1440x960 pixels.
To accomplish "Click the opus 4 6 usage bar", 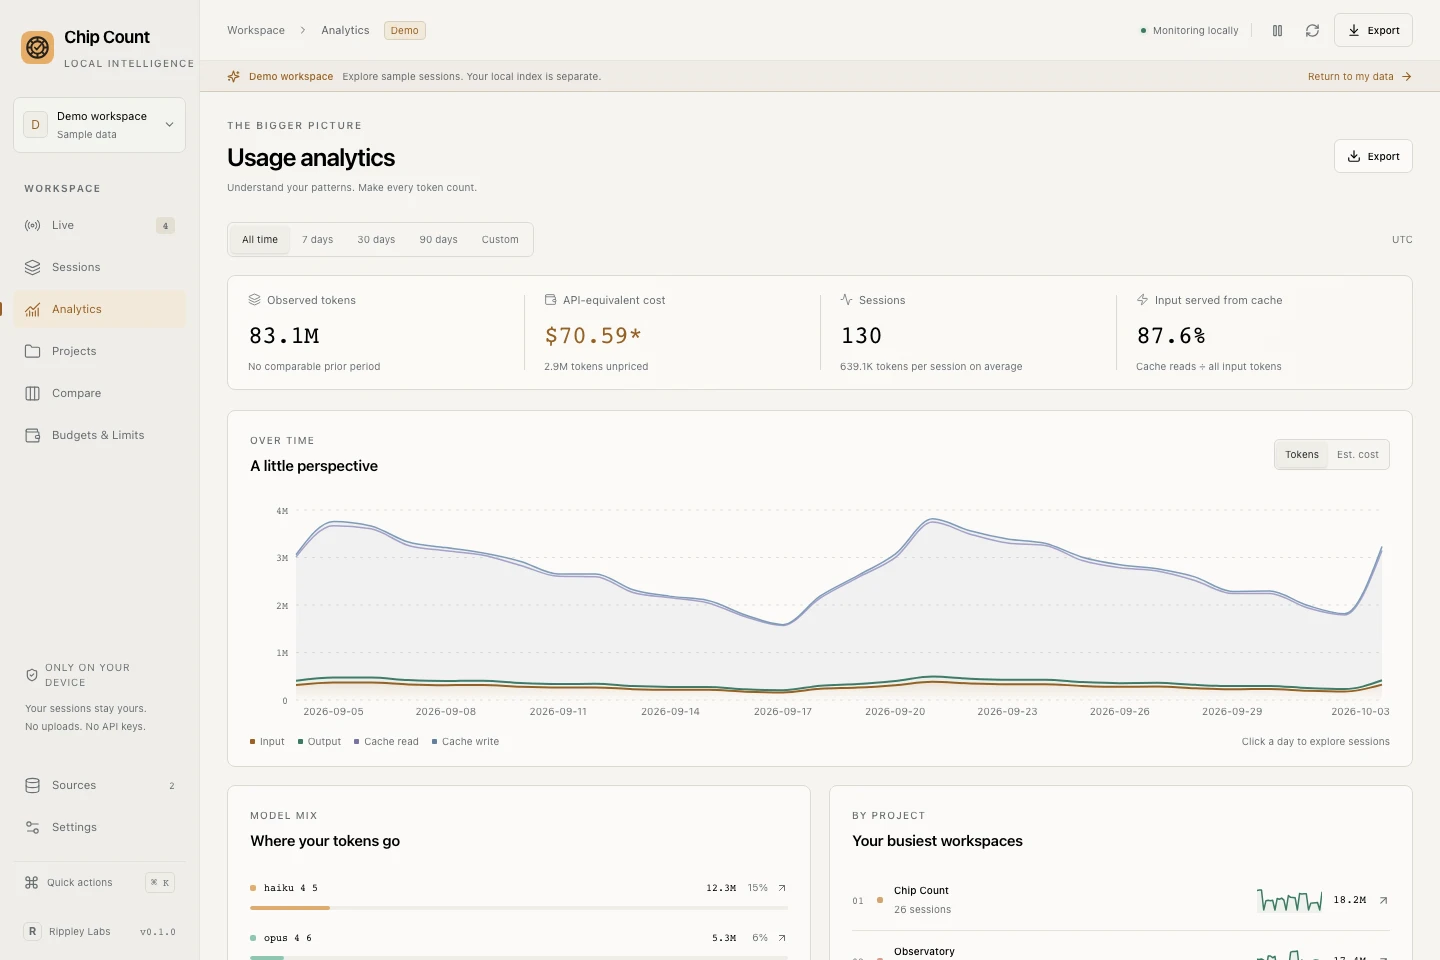I will pos(519,957).
